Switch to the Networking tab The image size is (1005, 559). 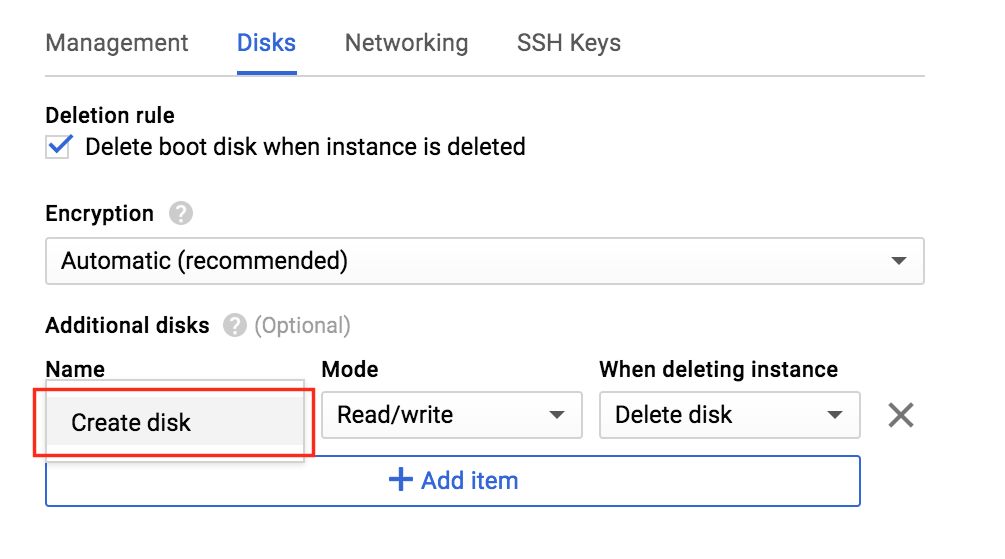tap(406, 43)
